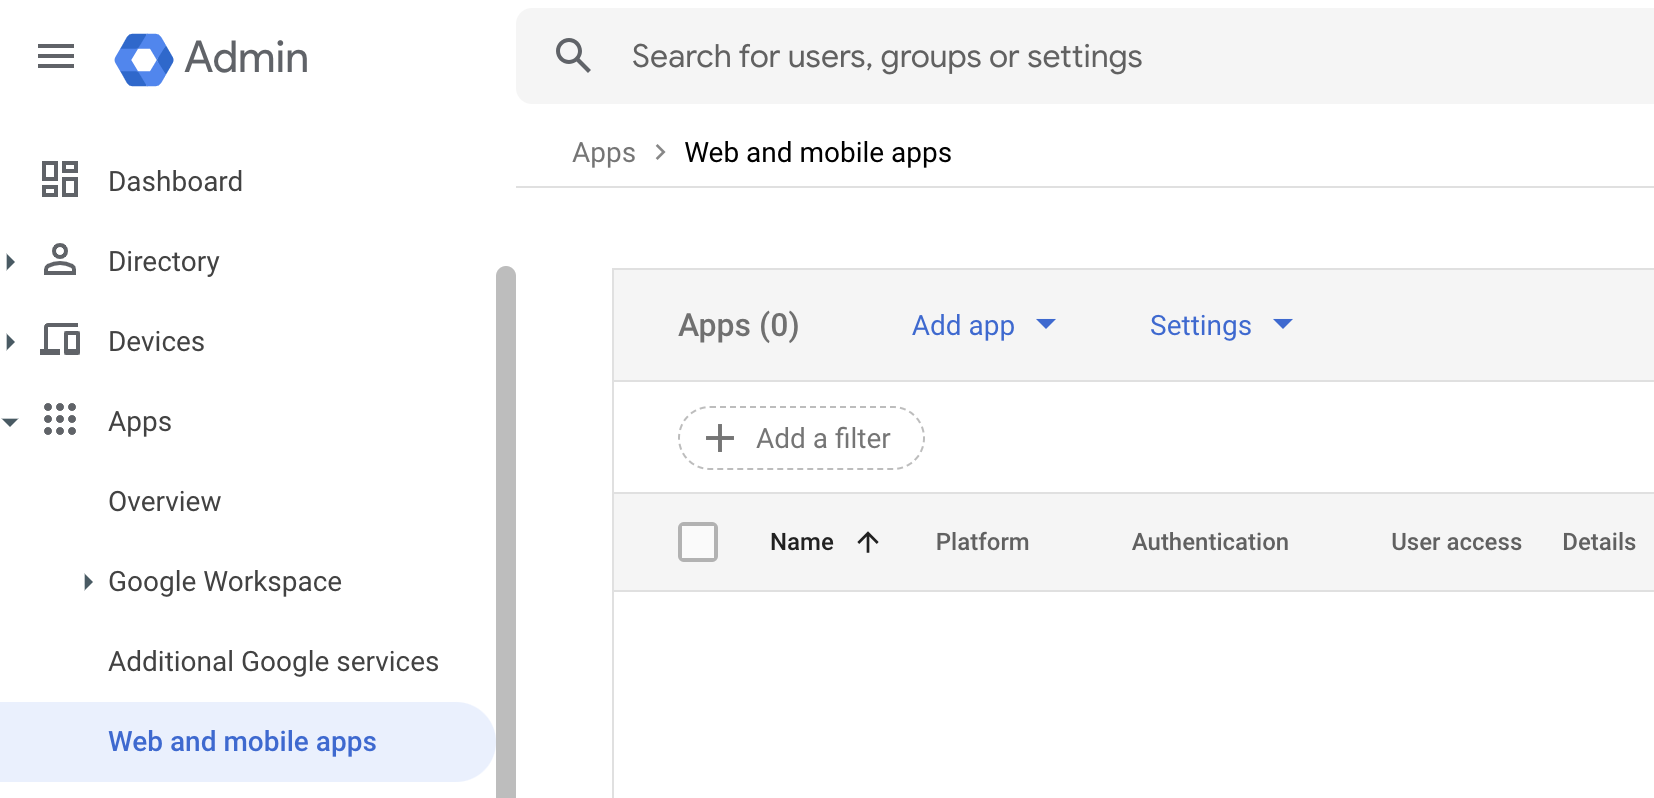The image size is (1654, 798).
Task: Tick the select-all apps checkbox
Action: [x=698, y=542]
